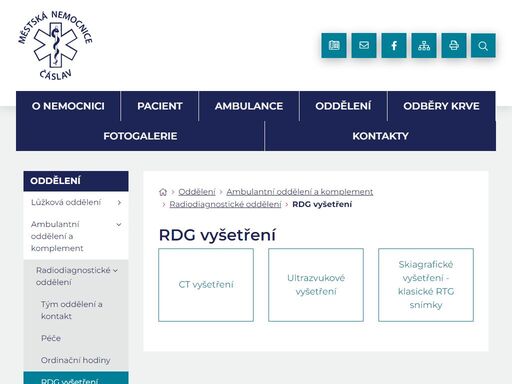
Task: Select RDG vyšetření sidebar item
Action: click(76, 379)
